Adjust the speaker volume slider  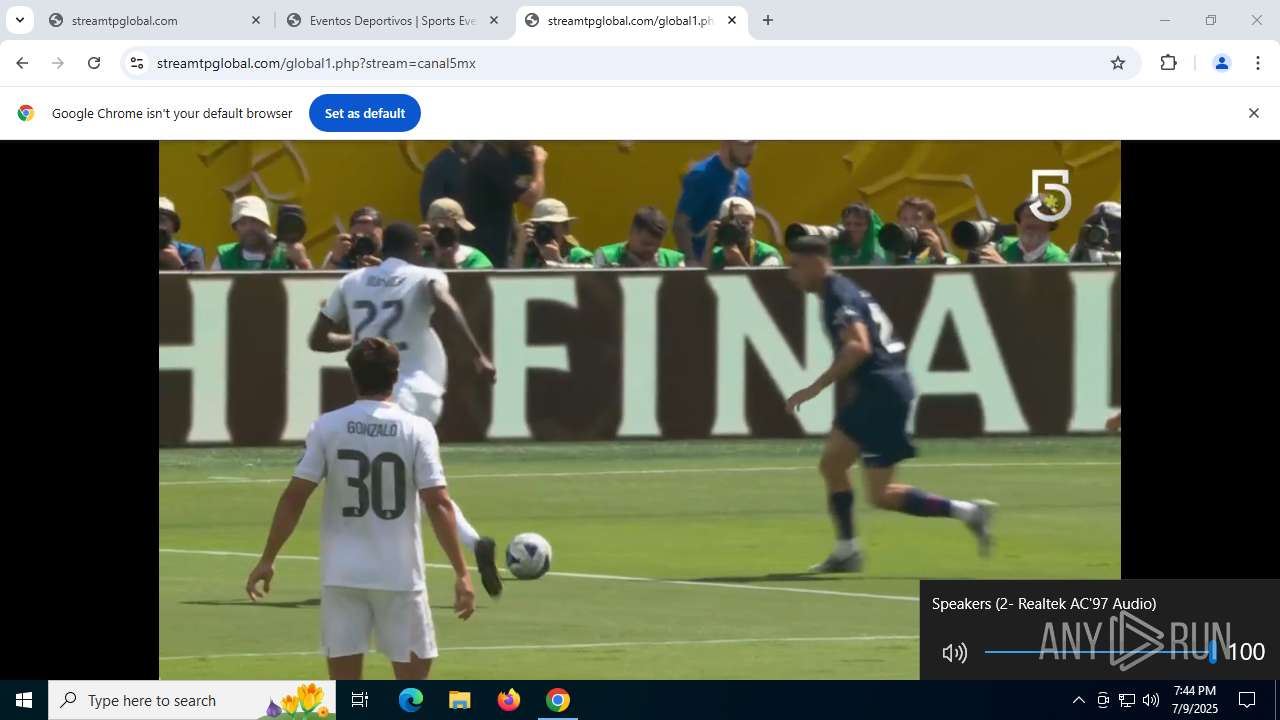point(1100,652)
